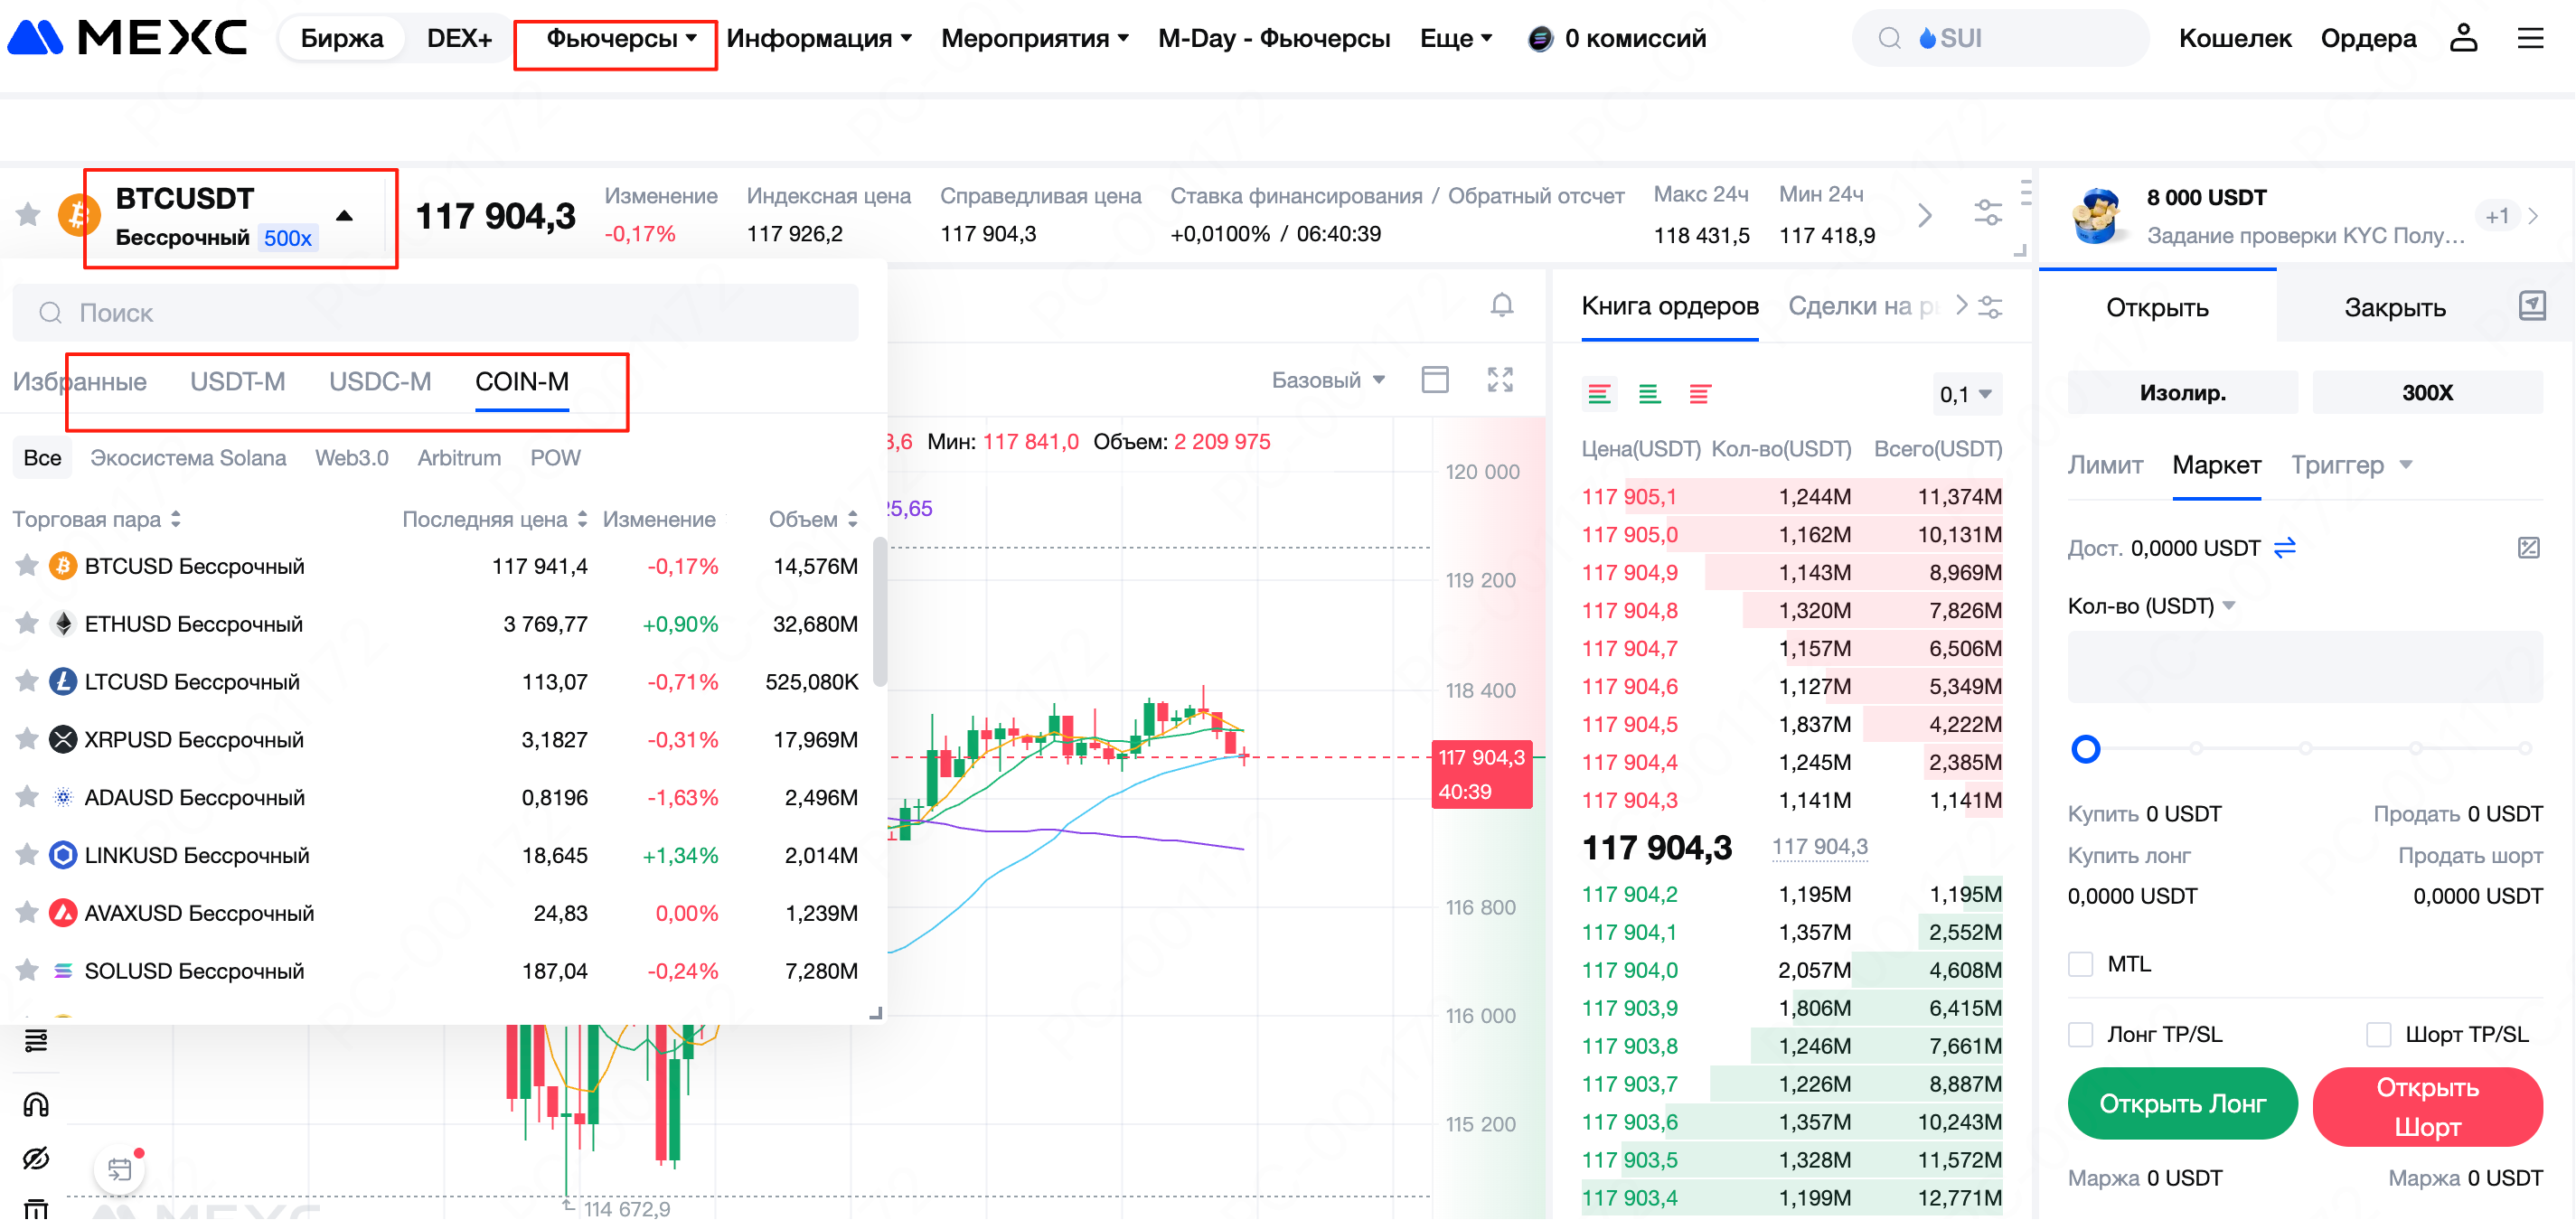The image size is (2576, 1220).
Task: Click the pair list scrollbar
Action: coord(879,612)
